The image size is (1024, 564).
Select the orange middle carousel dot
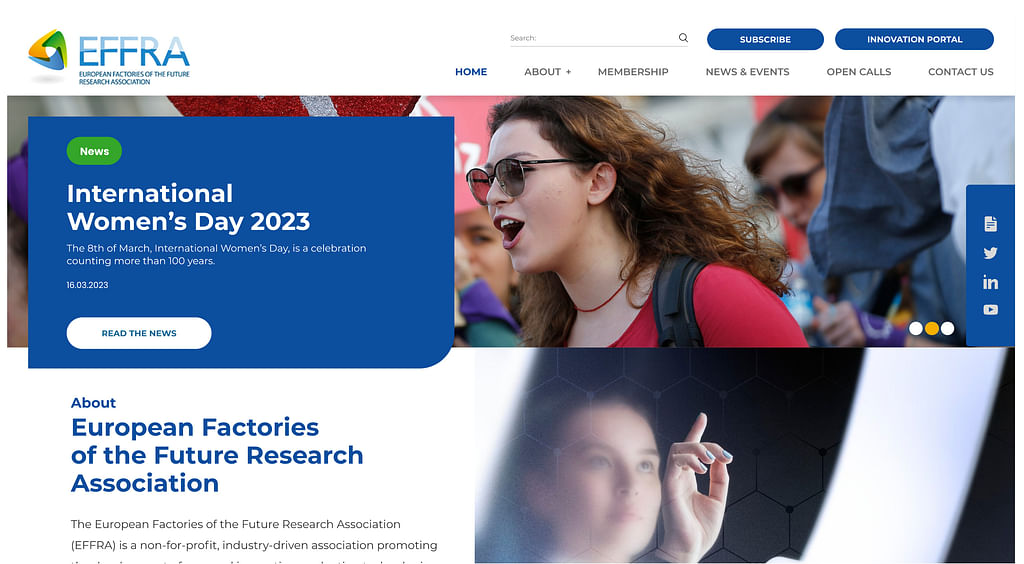(932, 328)
